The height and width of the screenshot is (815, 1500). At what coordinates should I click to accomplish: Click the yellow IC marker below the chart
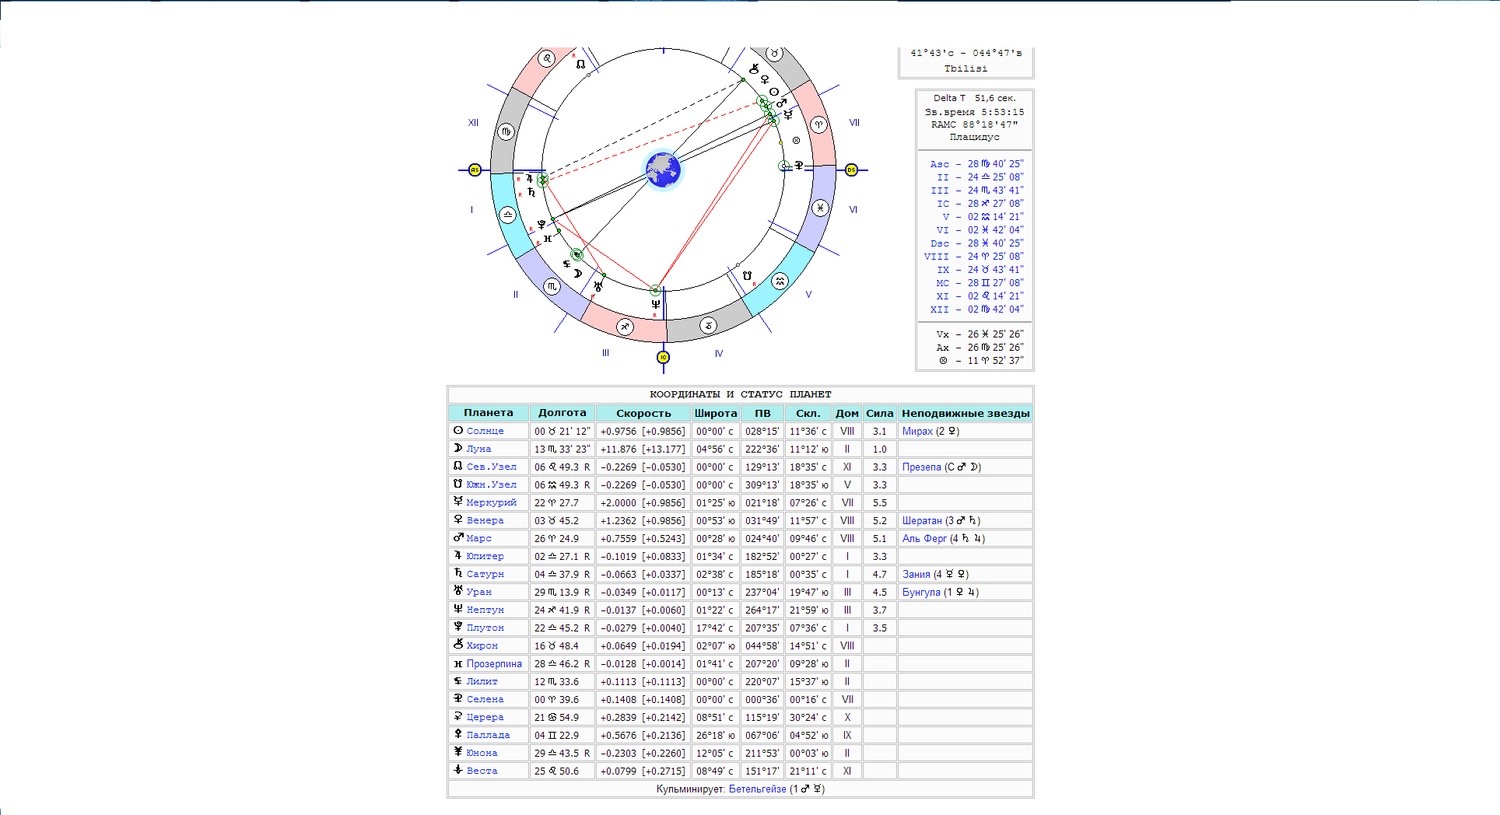click(662, 357)
